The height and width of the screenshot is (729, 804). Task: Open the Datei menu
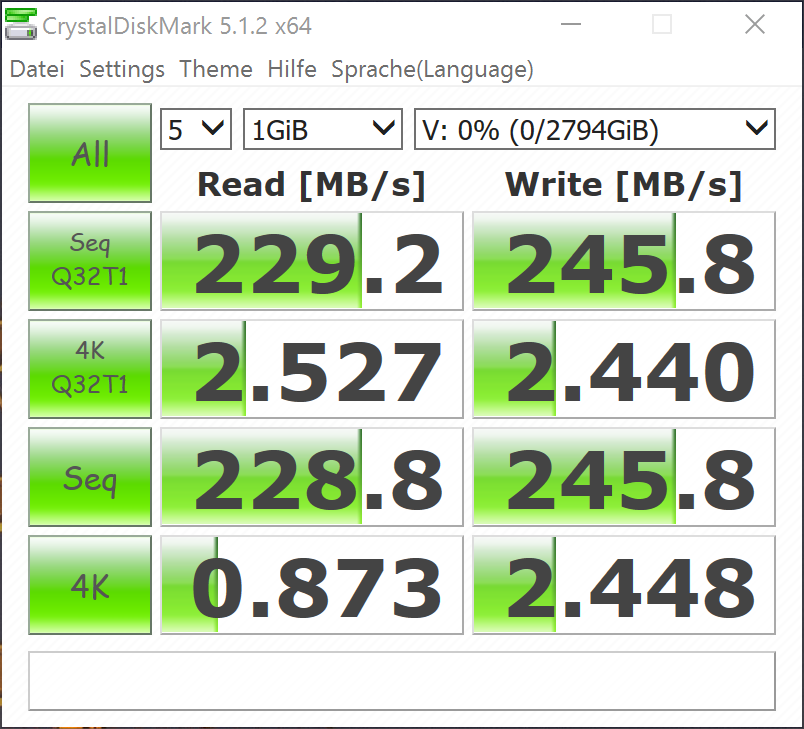37,69
